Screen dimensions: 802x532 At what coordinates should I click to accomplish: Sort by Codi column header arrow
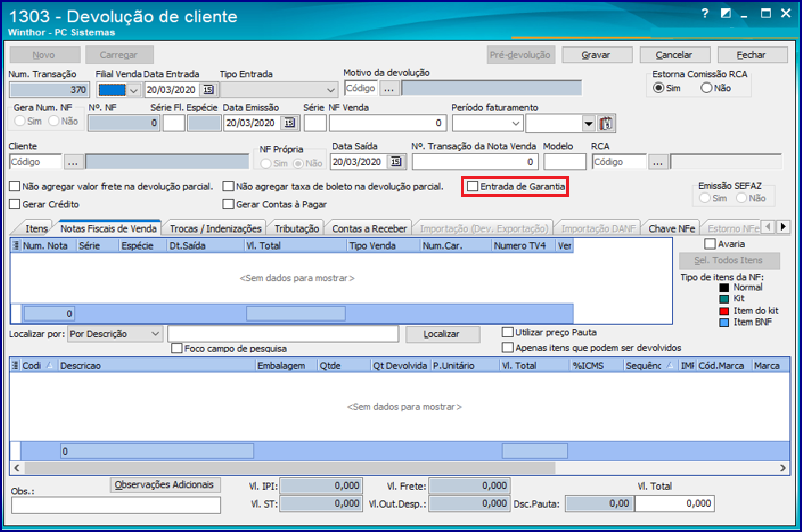(50, 365)
